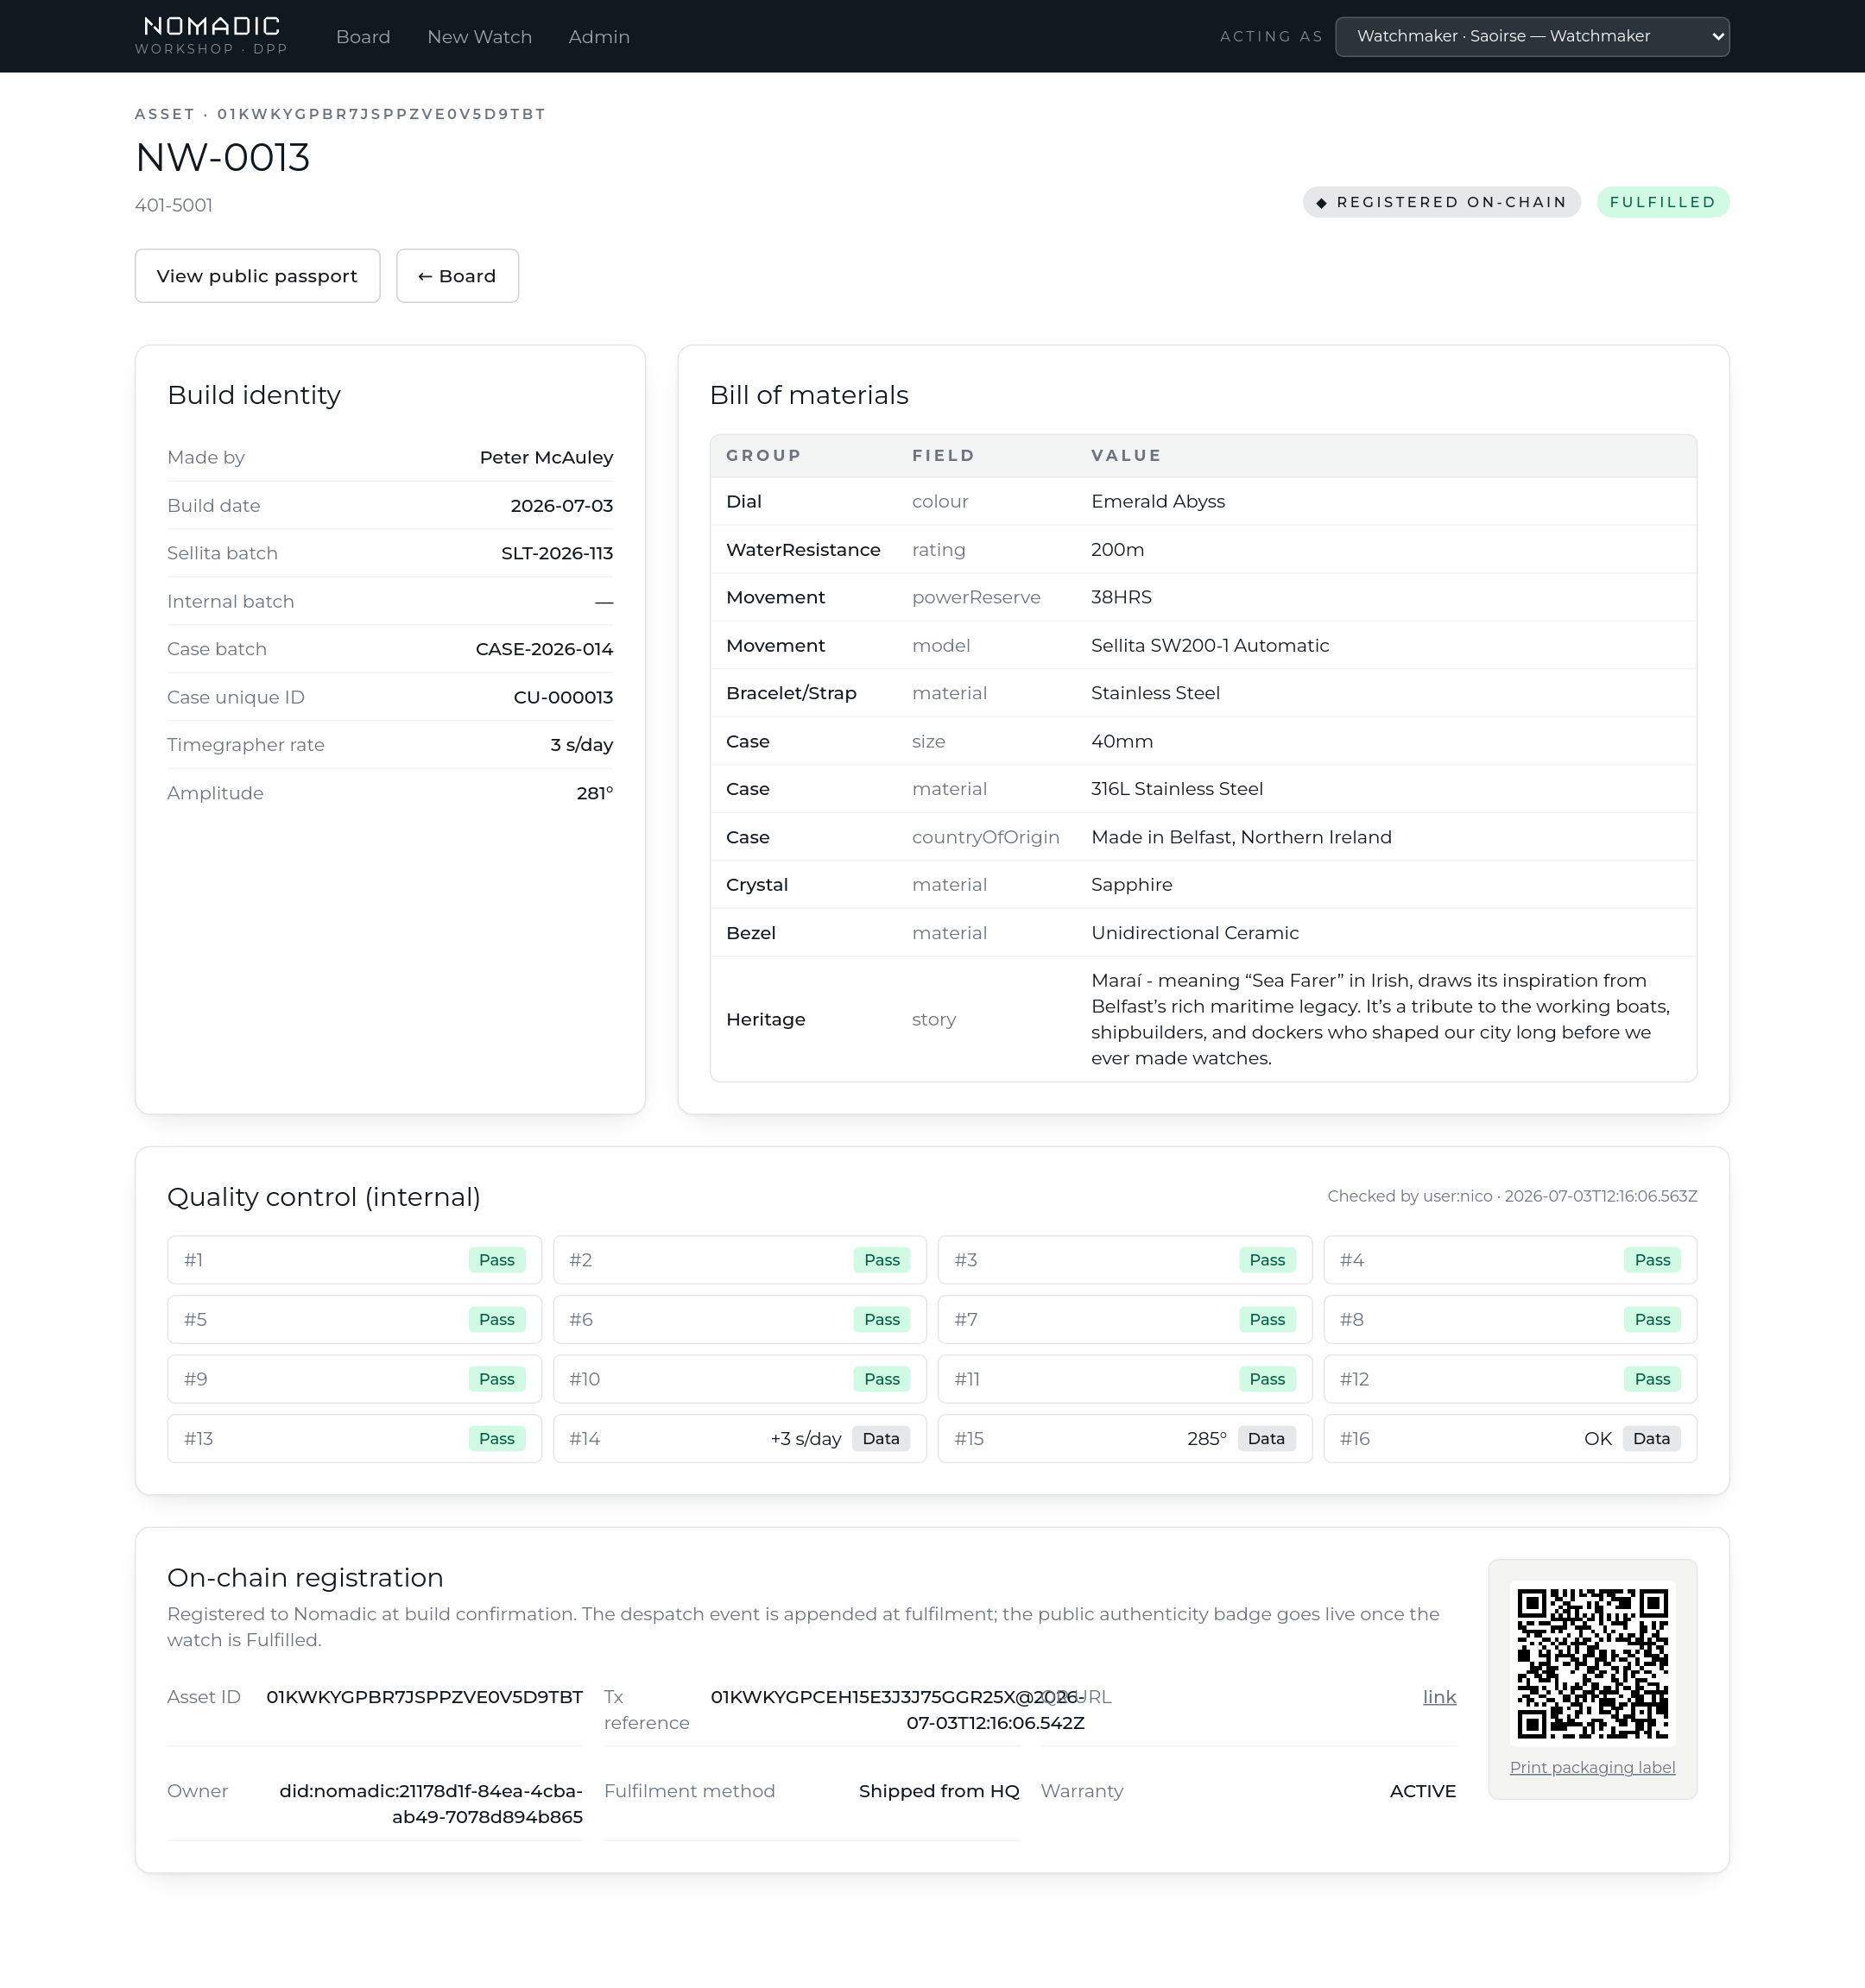The height and width of the screenshot is (1988, 1865).
Task: Click the Heritage story text
Action: (x=1380, y=1019)
